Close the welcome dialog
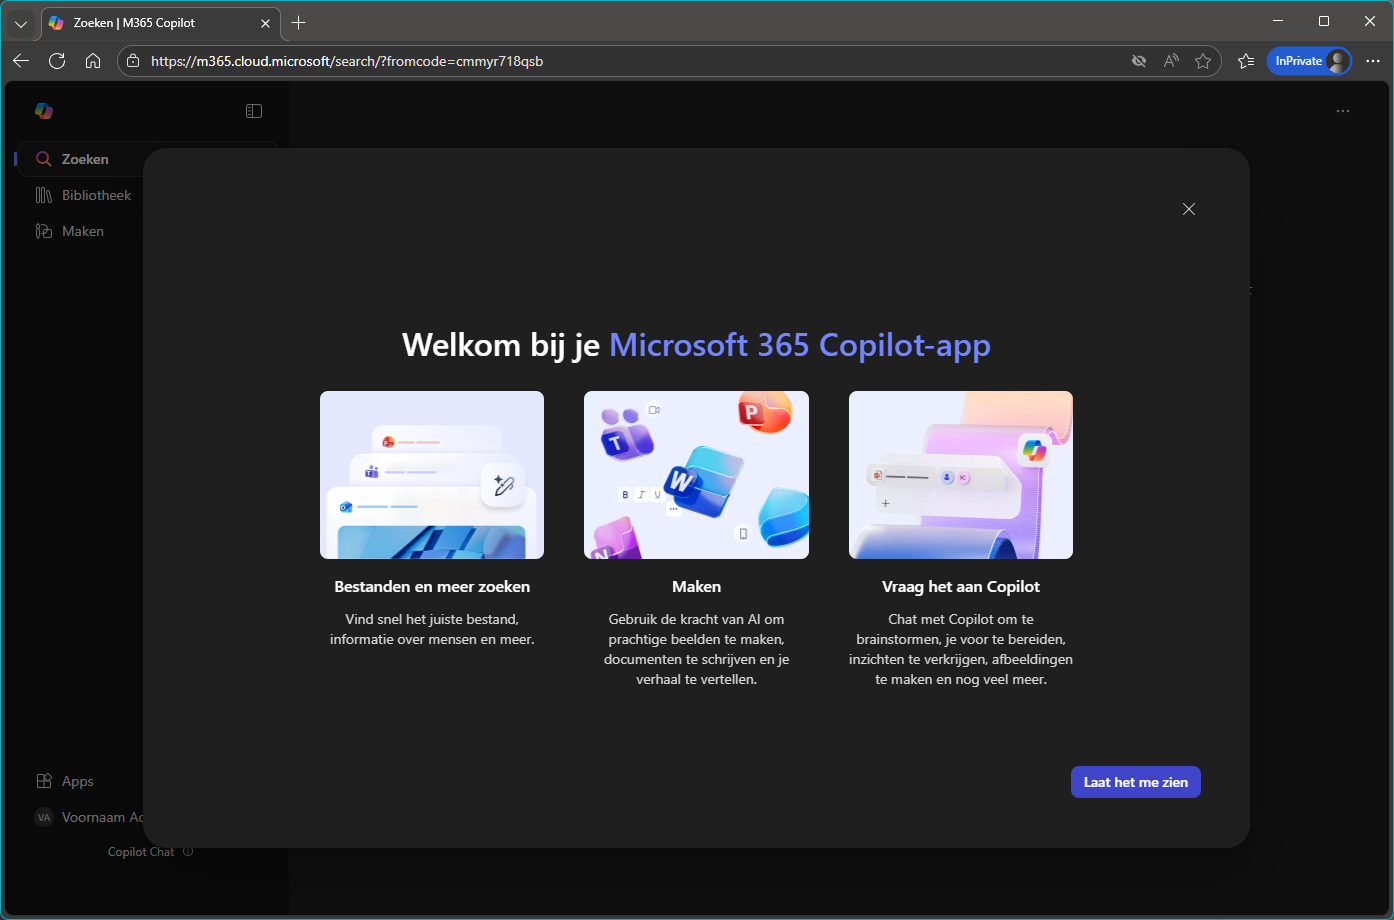This screenshot has height=920, width=1394. pos(1189,209)
